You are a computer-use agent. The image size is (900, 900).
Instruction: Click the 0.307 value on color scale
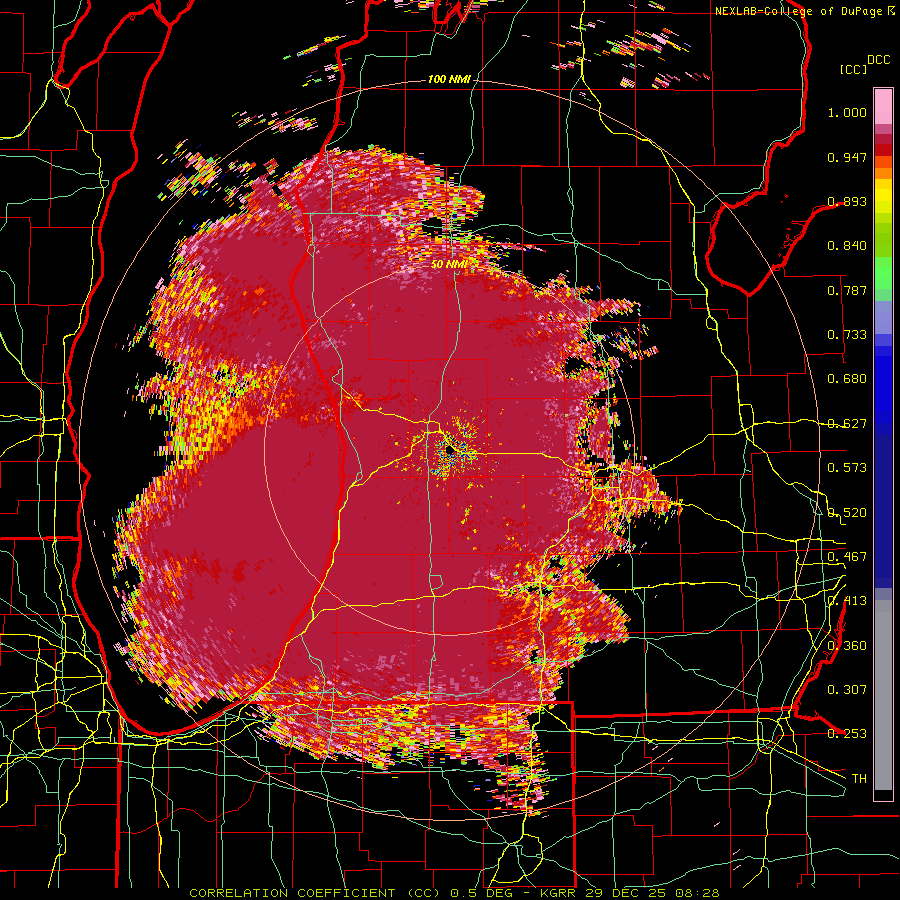tap(847, 690)
